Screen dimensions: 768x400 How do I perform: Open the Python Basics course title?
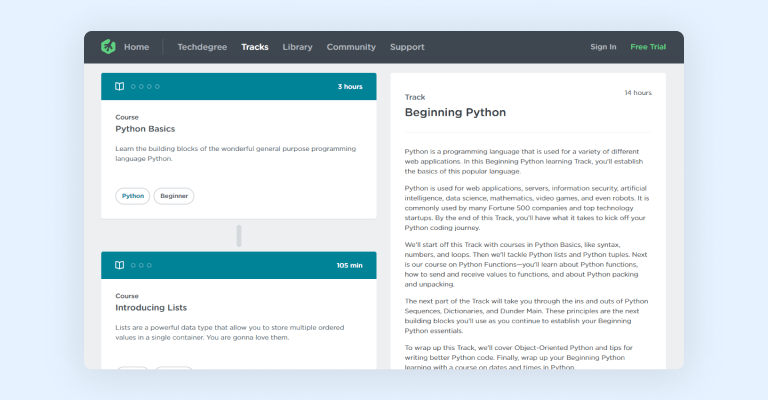[x=145, y=129]
